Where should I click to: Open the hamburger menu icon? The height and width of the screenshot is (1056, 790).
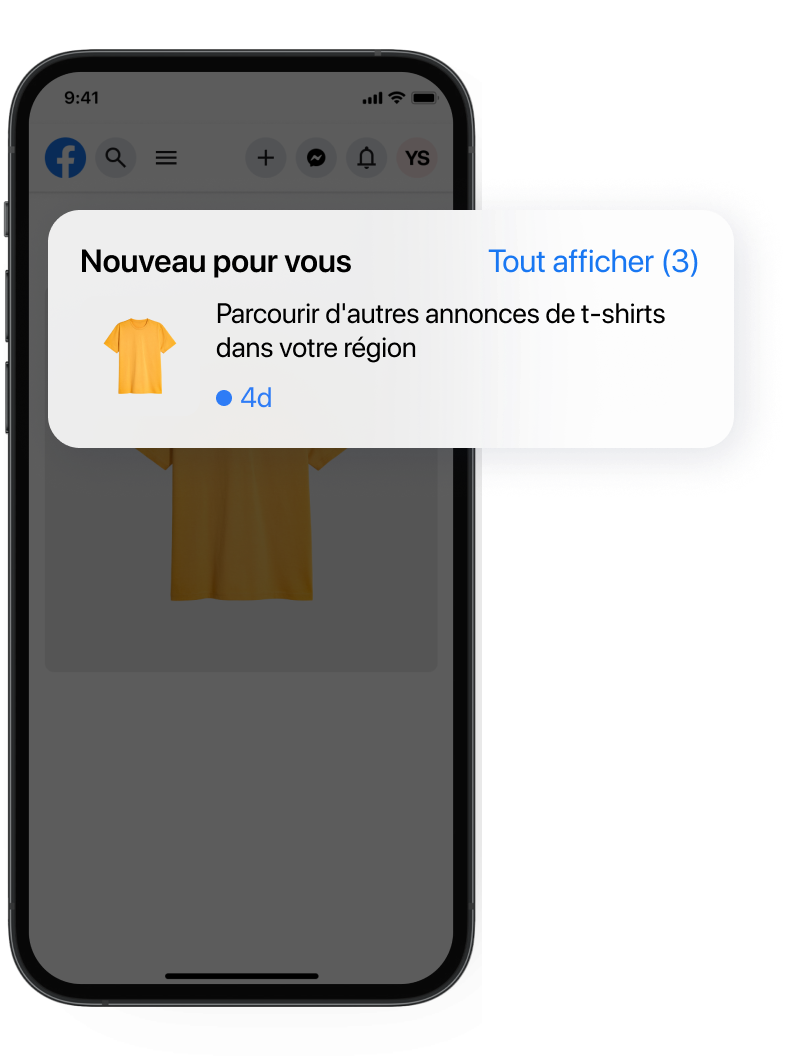tap(166, 158)
